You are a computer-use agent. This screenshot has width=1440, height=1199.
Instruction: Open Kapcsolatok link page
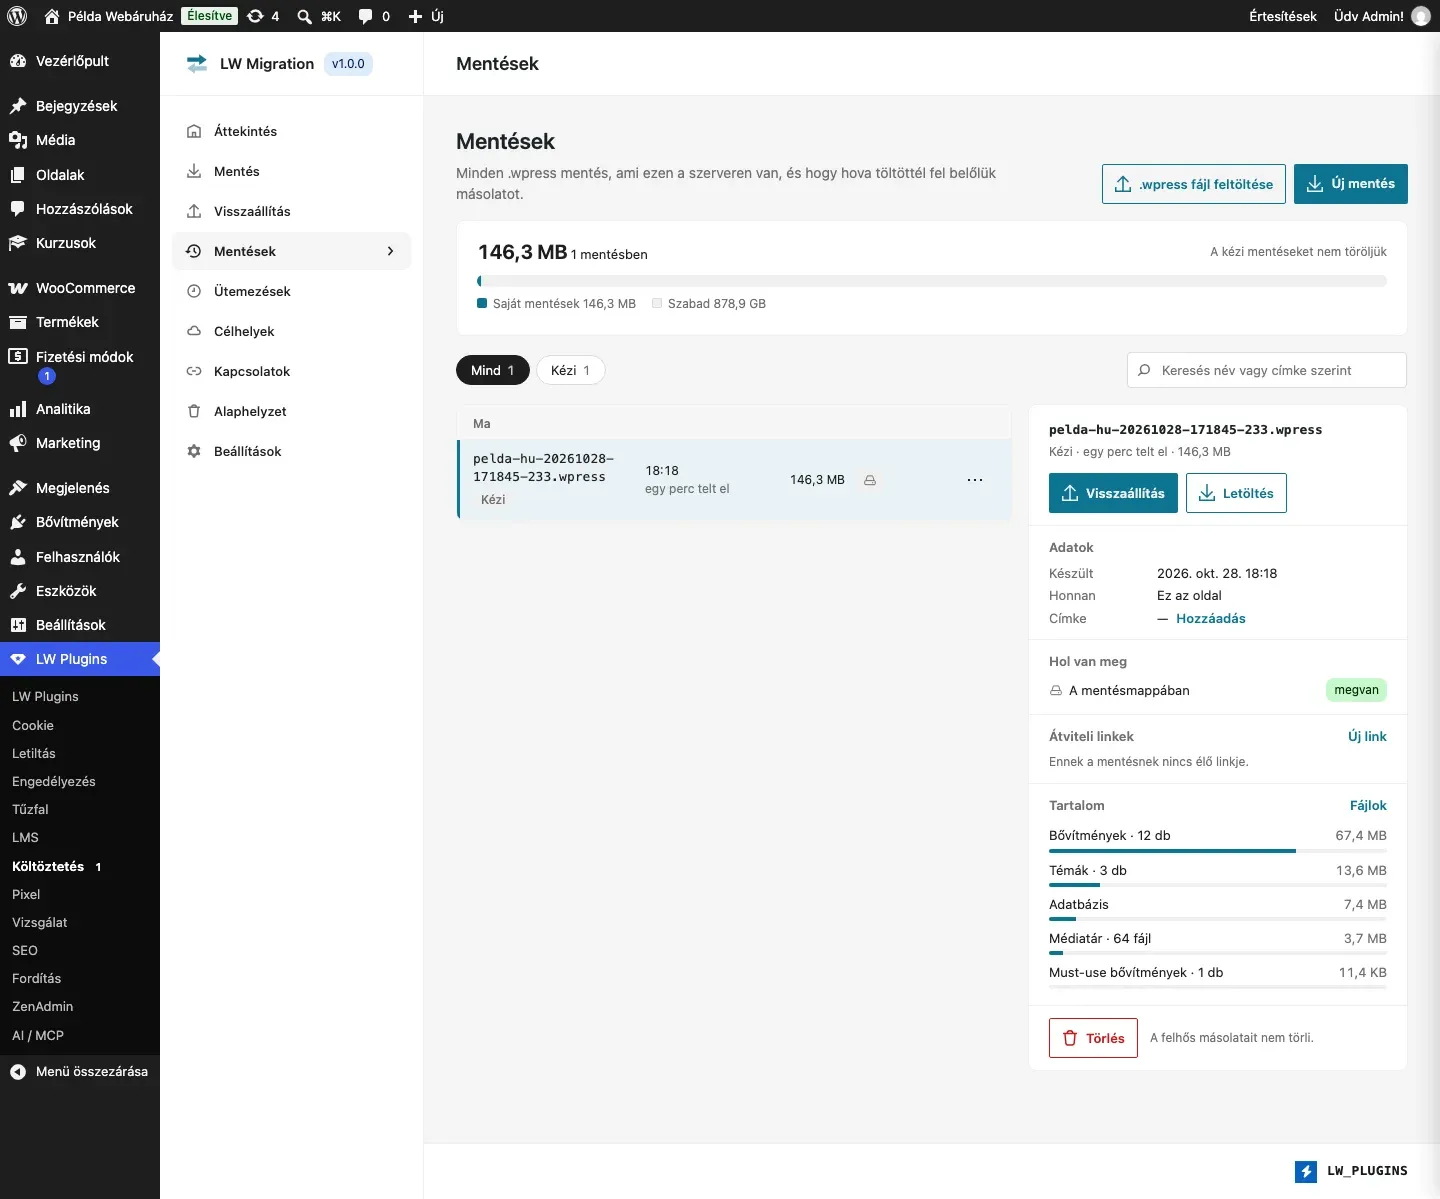pos(291,371)
